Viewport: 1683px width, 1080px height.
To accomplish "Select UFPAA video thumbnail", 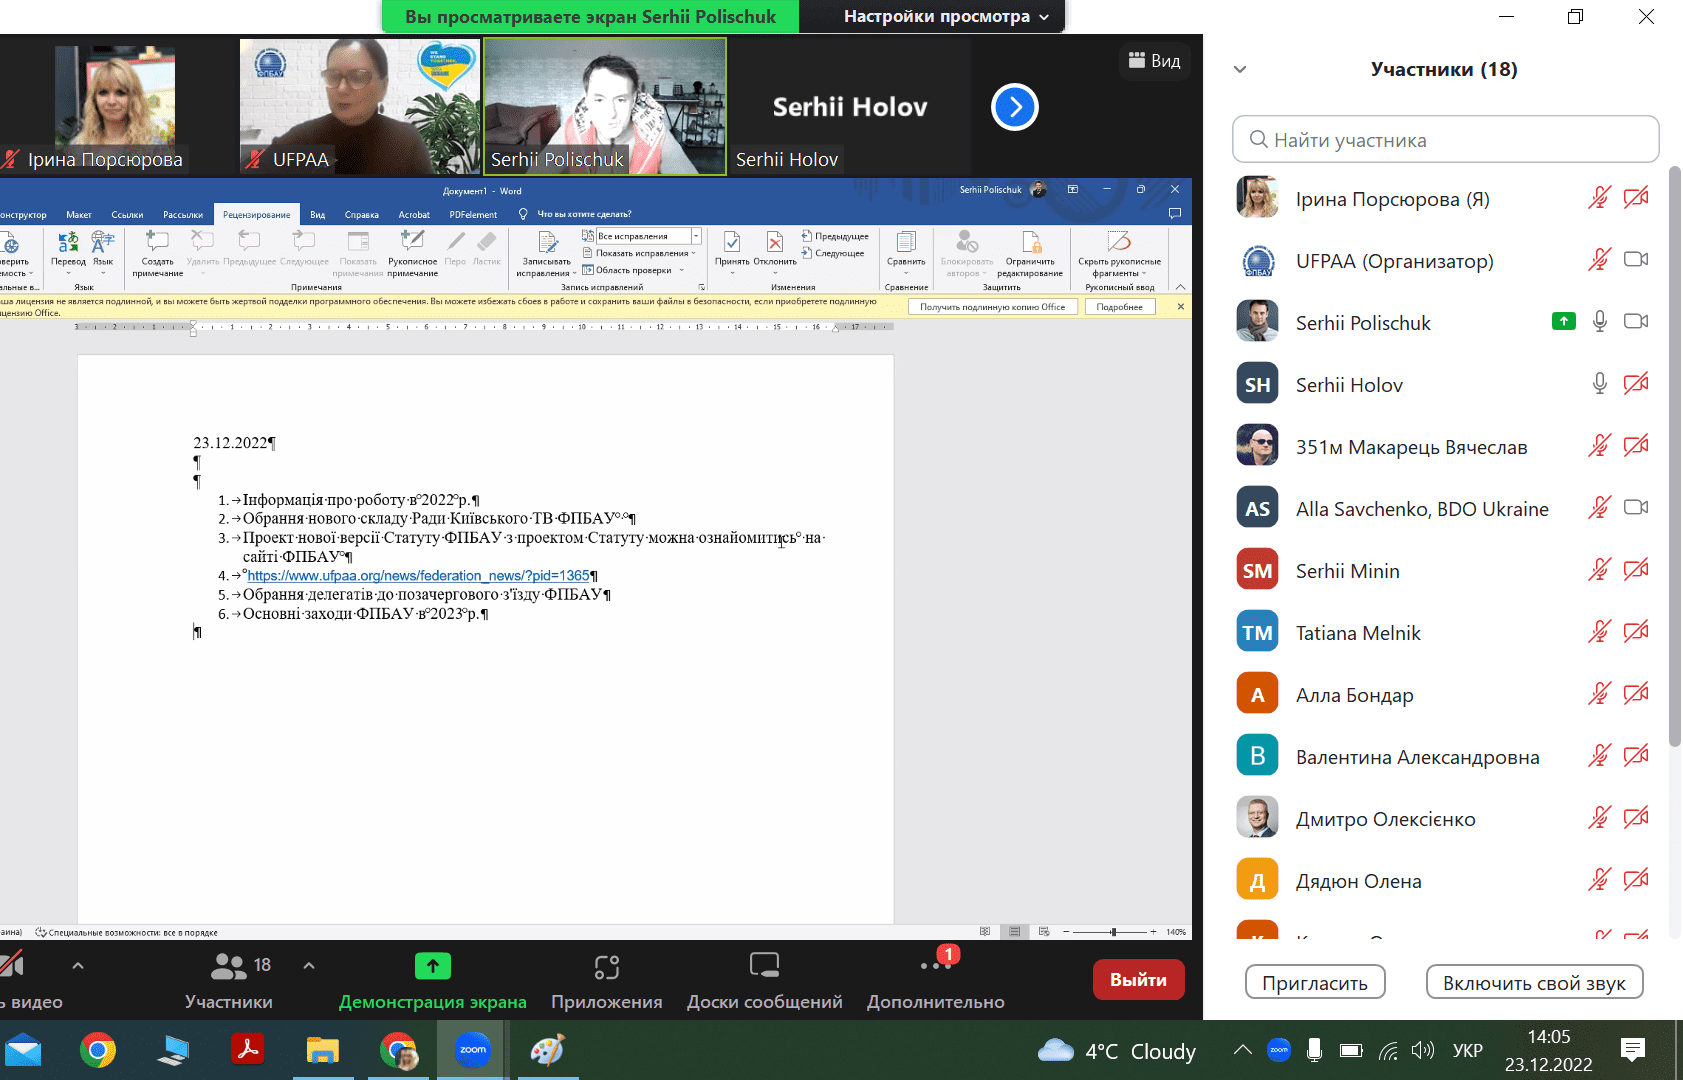I will tap(360, 107).
